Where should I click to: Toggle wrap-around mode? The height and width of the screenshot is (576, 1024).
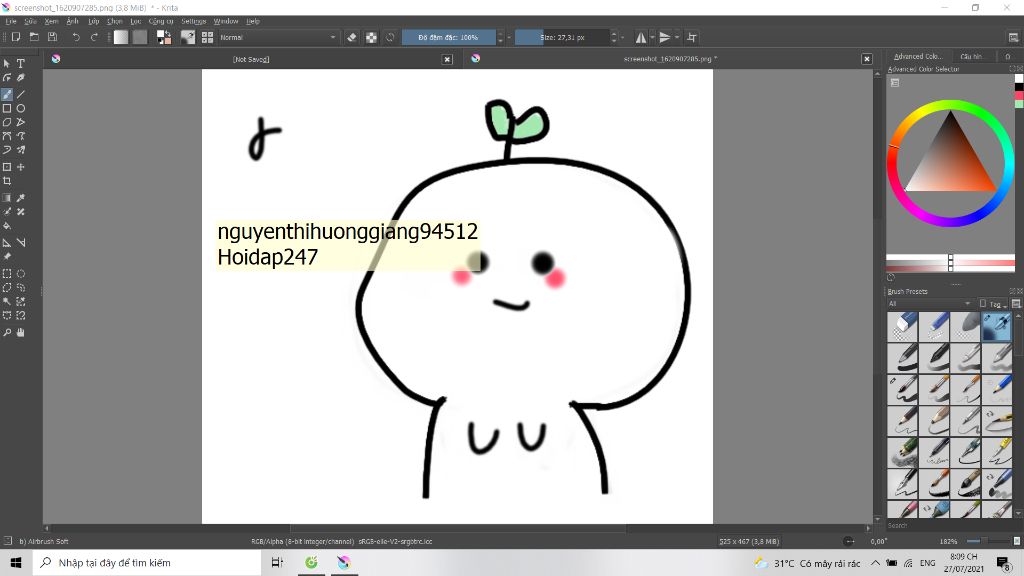pyautogui.click(x=692, y=37)
